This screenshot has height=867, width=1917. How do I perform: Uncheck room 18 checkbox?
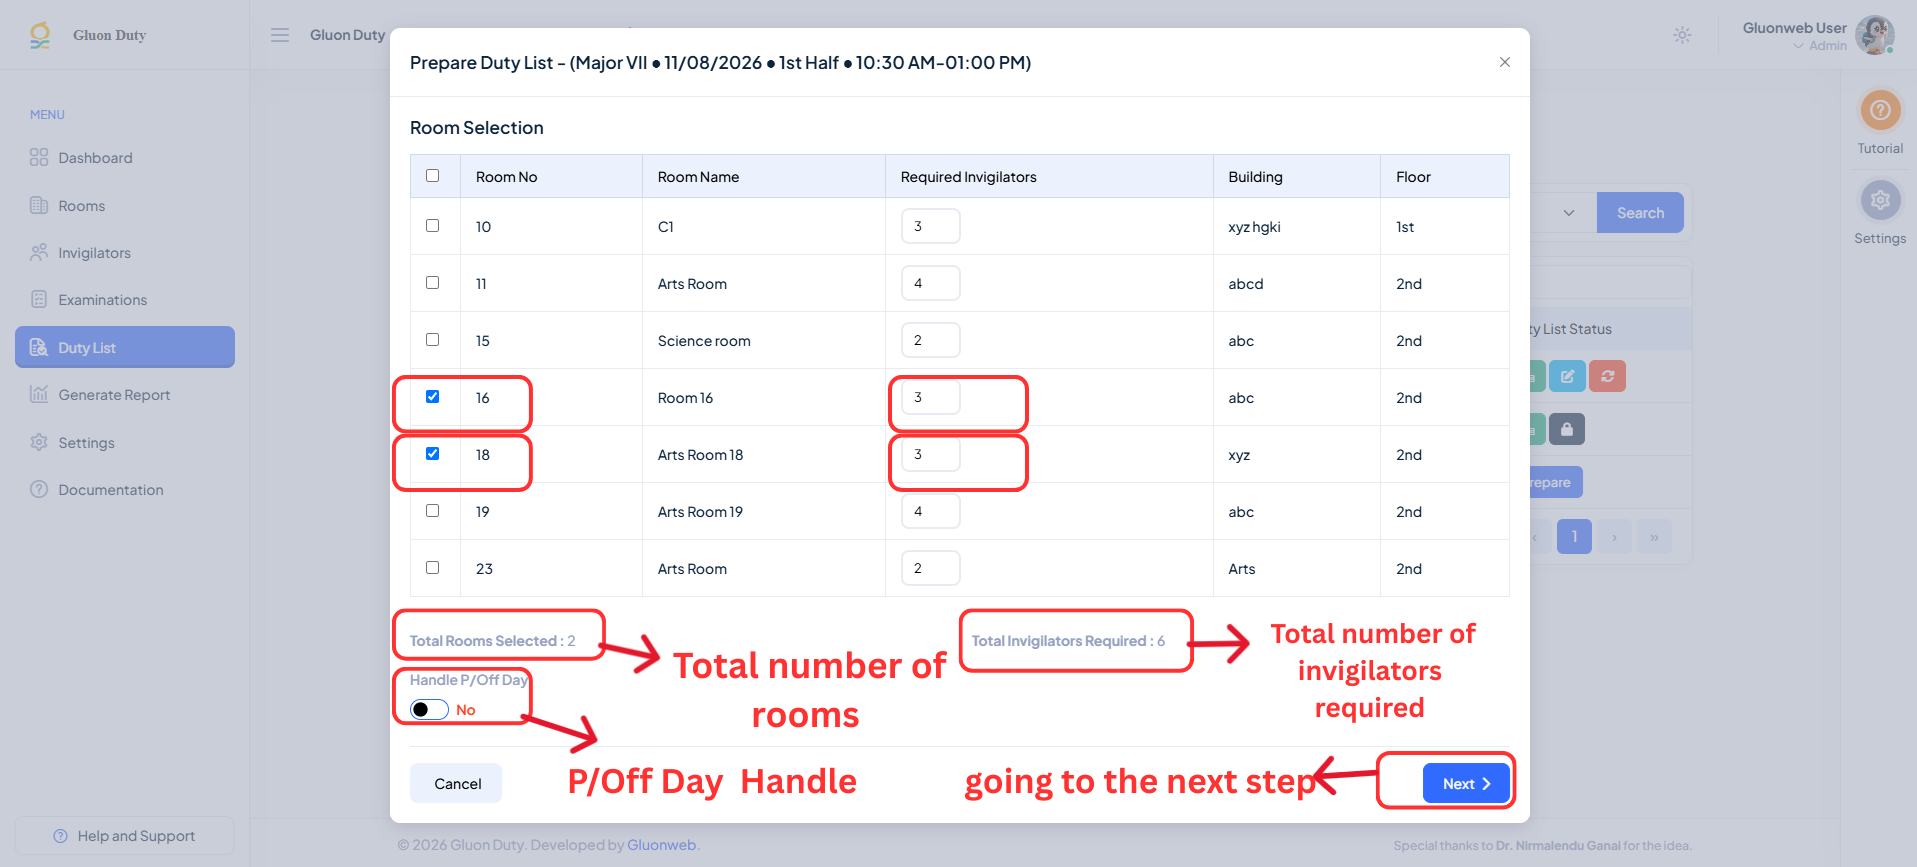[433, 453]
